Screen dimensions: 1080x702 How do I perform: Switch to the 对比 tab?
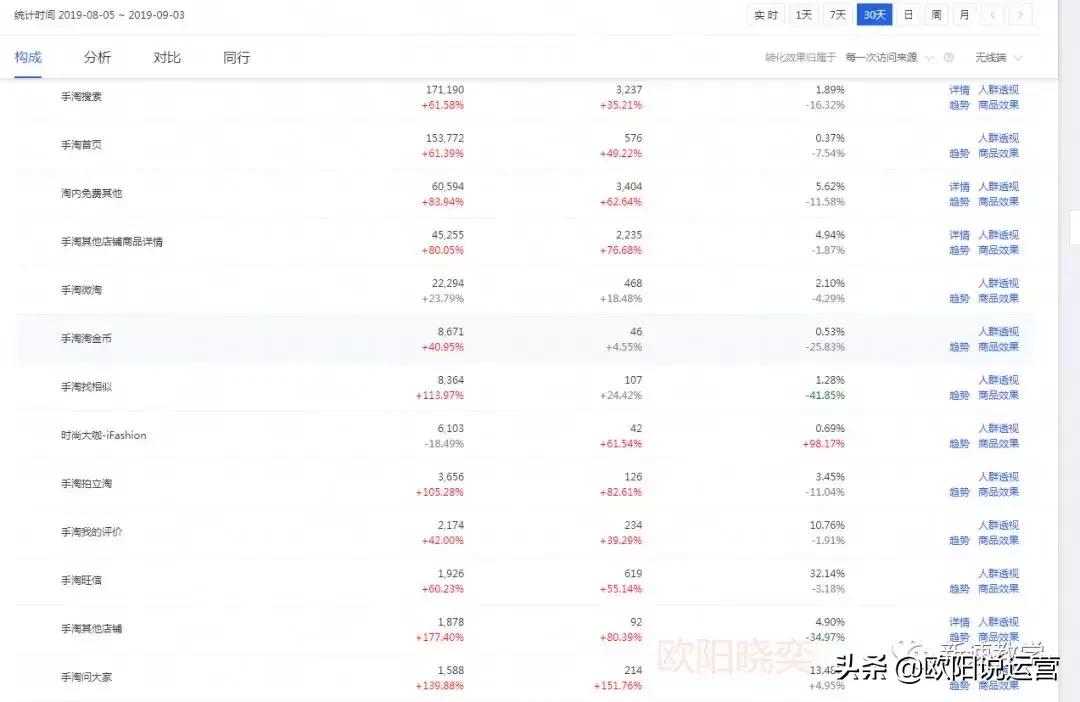coord(166,57)
